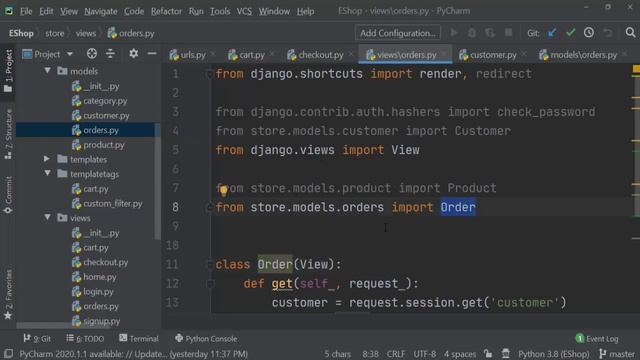Expand the templates folder
Screen dimensions: 640x360
pyautogui.click(x=47, y=159)
